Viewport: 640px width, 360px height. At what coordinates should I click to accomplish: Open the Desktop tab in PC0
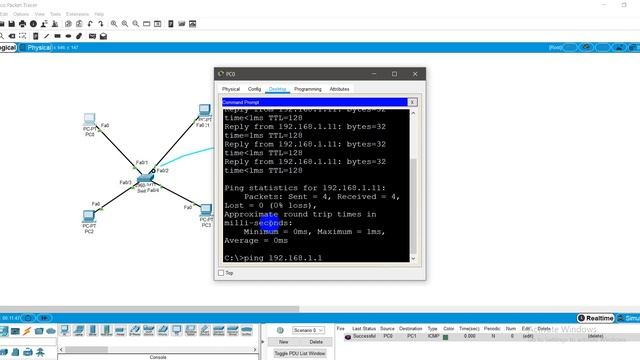278,89
